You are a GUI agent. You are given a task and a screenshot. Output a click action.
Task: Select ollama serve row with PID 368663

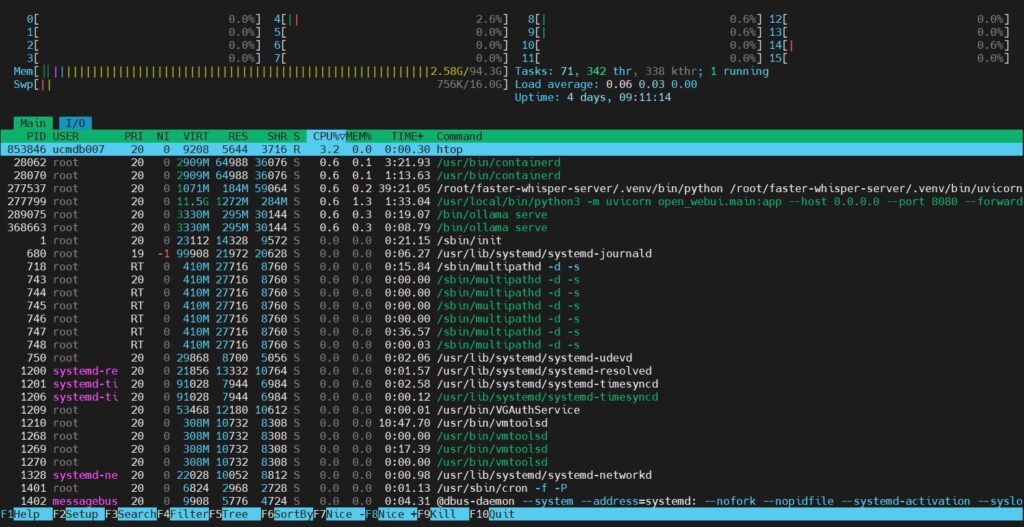[x=512, y=228]
